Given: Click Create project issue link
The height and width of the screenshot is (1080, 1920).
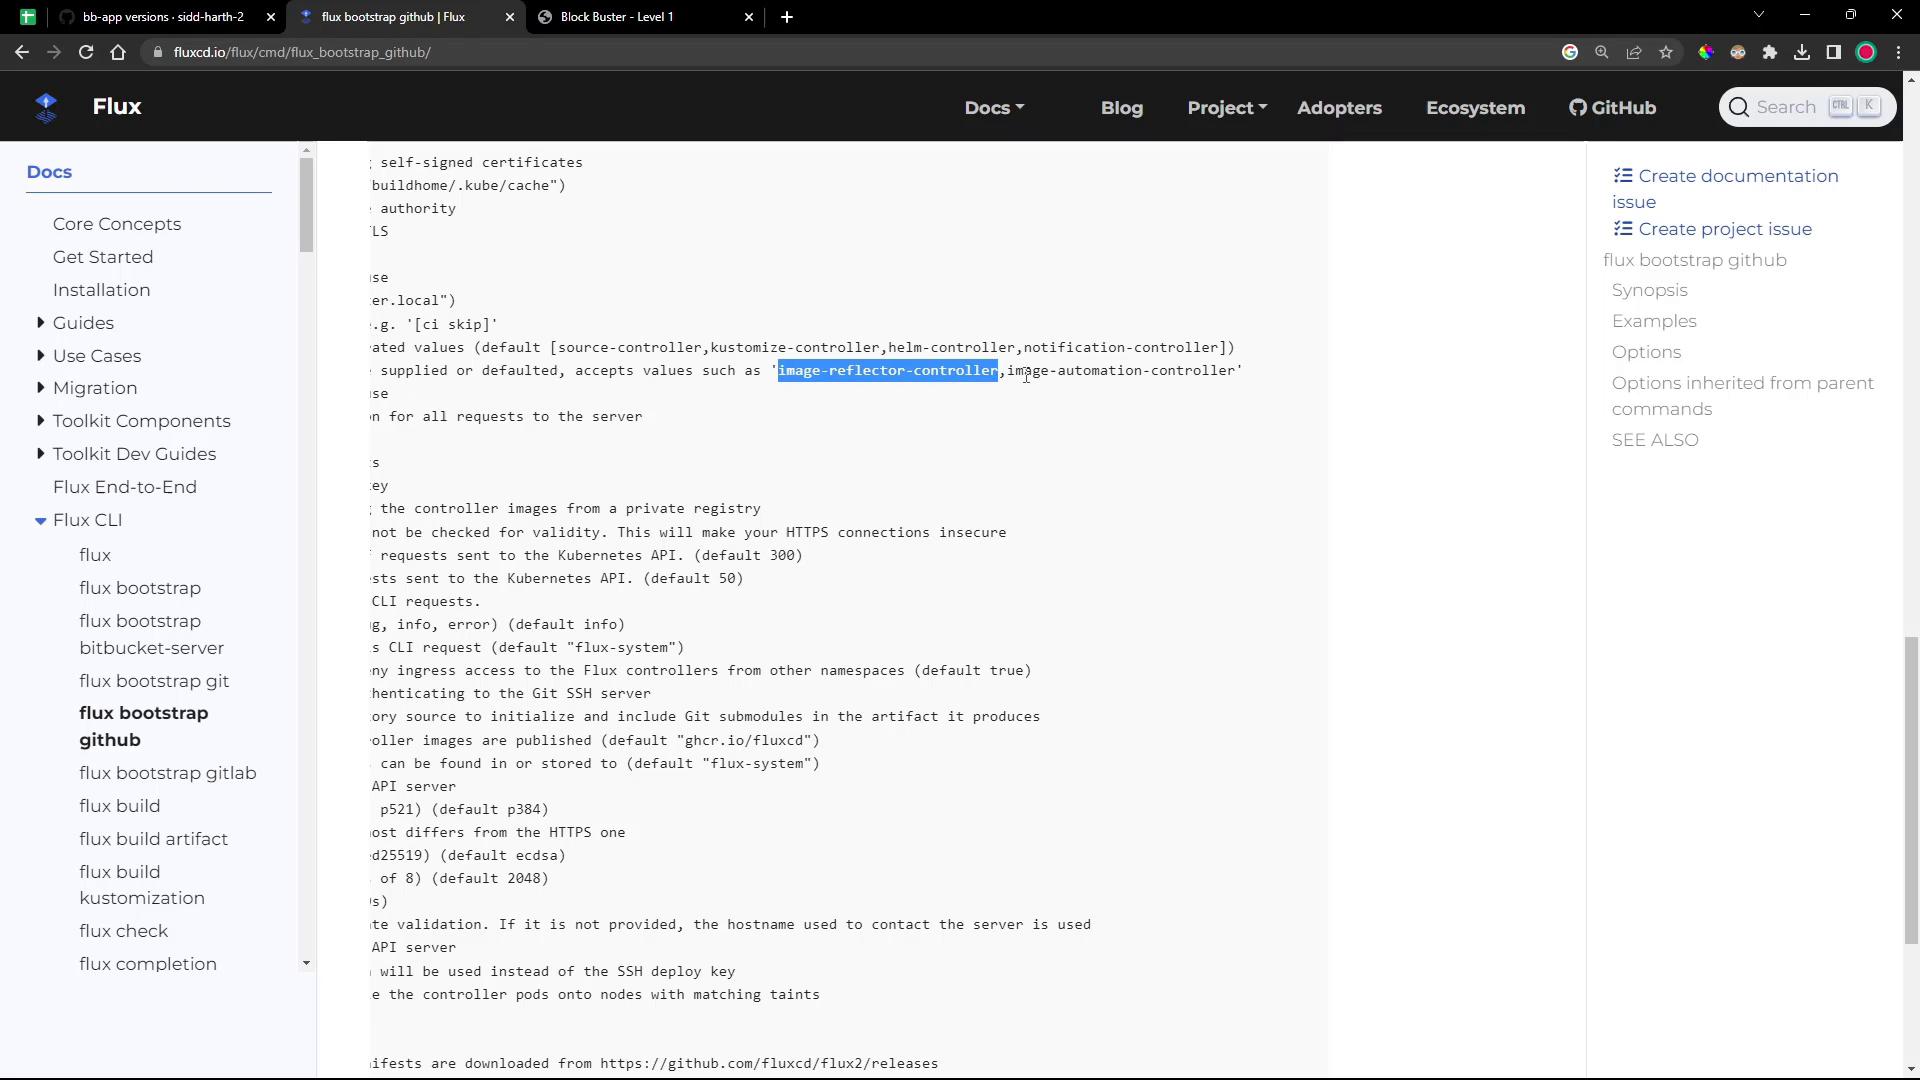Looking at the screenshot, I should [1712, 229].
